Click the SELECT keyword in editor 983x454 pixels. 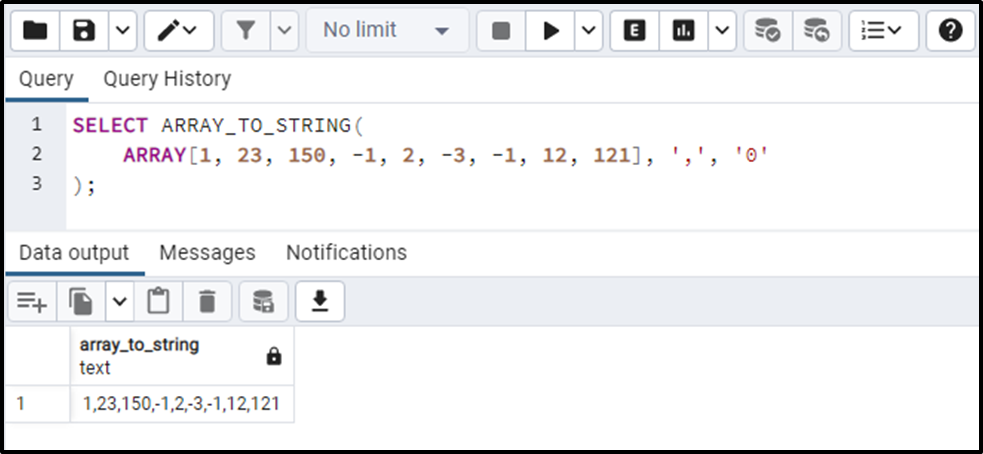click(110, 125)
